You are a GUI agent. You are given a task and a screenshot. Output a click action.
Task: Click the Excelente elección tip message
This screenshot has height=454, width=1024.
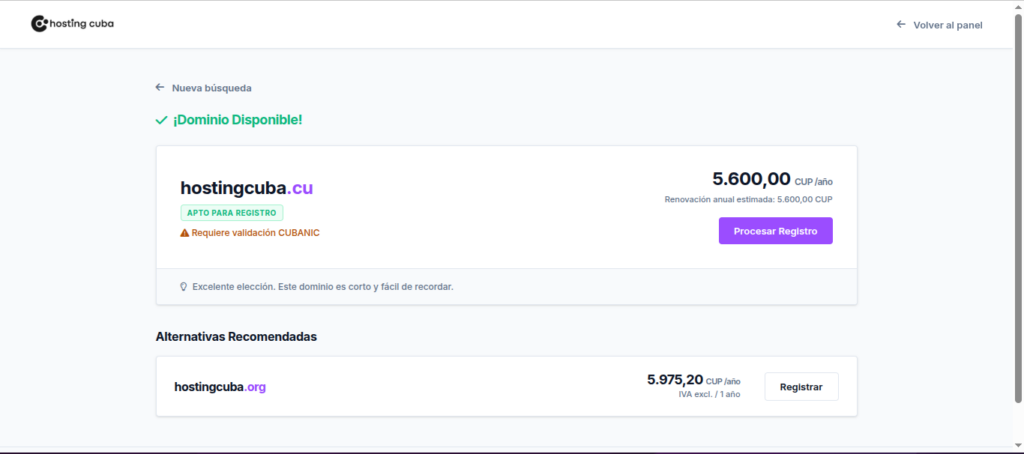pyautogui.click(x=323, y=287)
